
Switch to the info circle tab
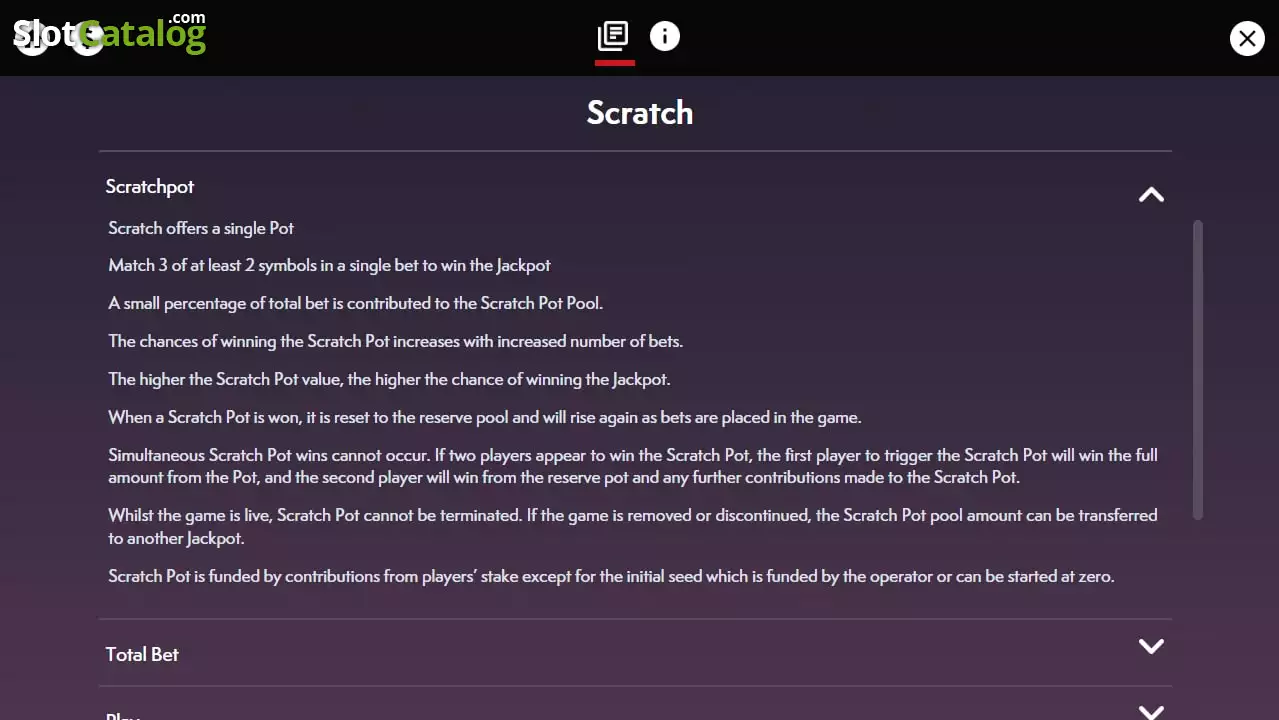coord(664,37)
